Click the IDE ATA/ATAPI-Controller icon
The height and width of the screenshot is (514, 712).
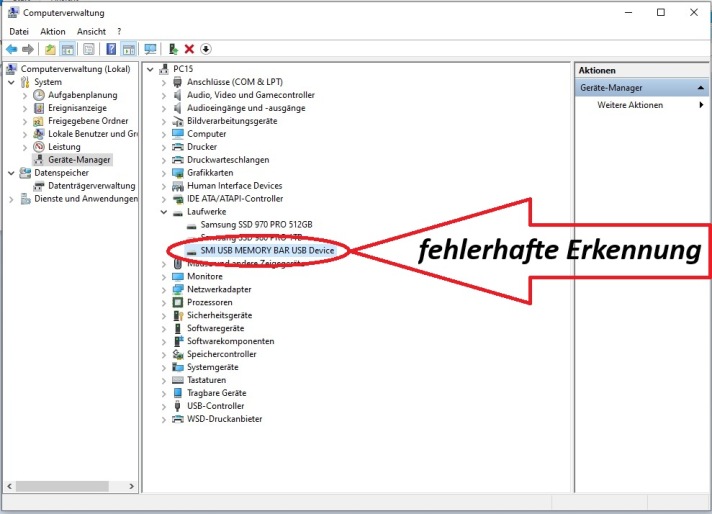pos(178,199)
